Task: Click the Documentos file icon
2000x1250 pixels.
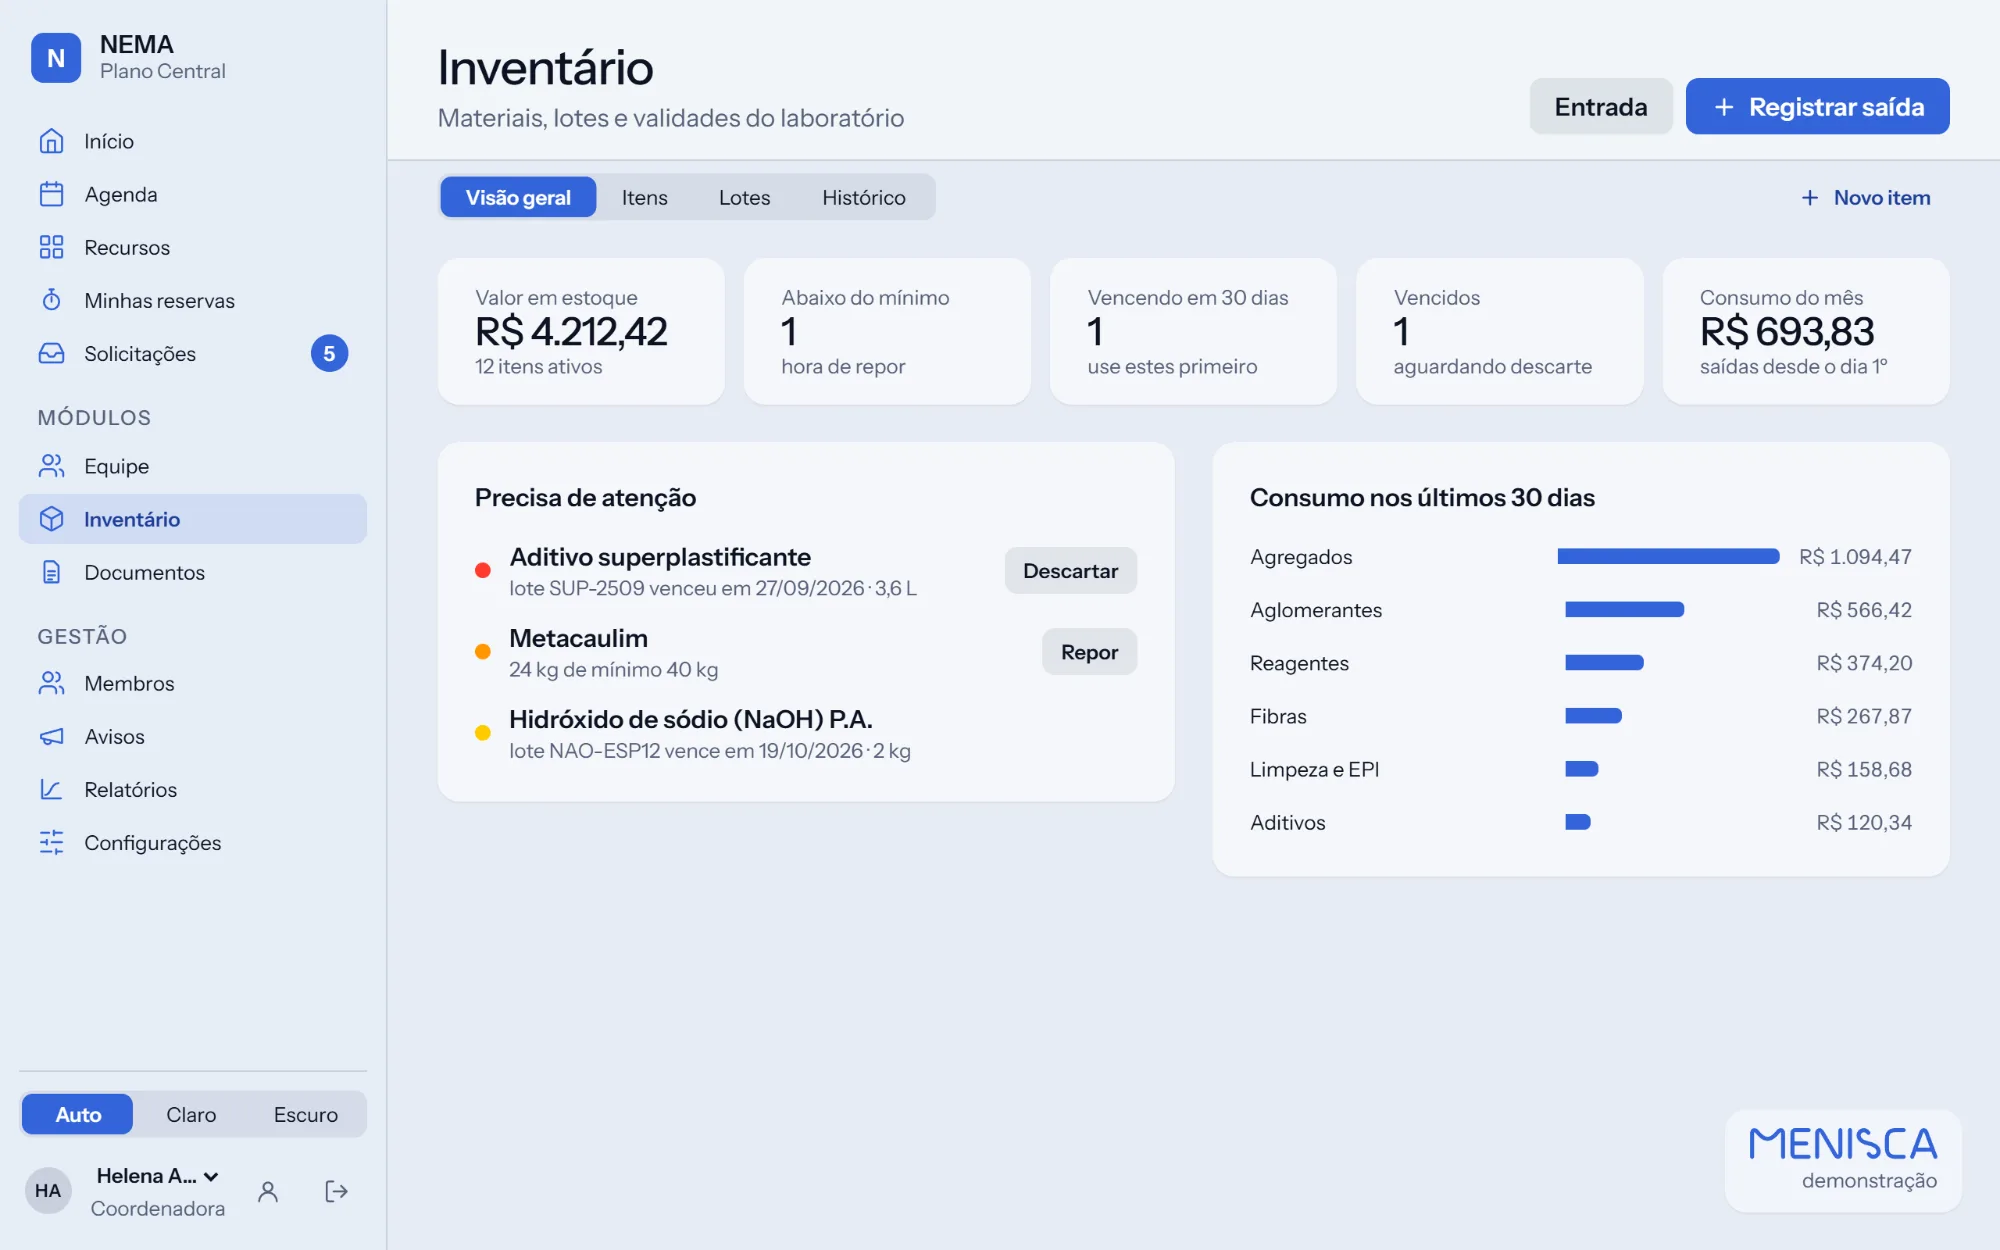Action: coord(51,572)
